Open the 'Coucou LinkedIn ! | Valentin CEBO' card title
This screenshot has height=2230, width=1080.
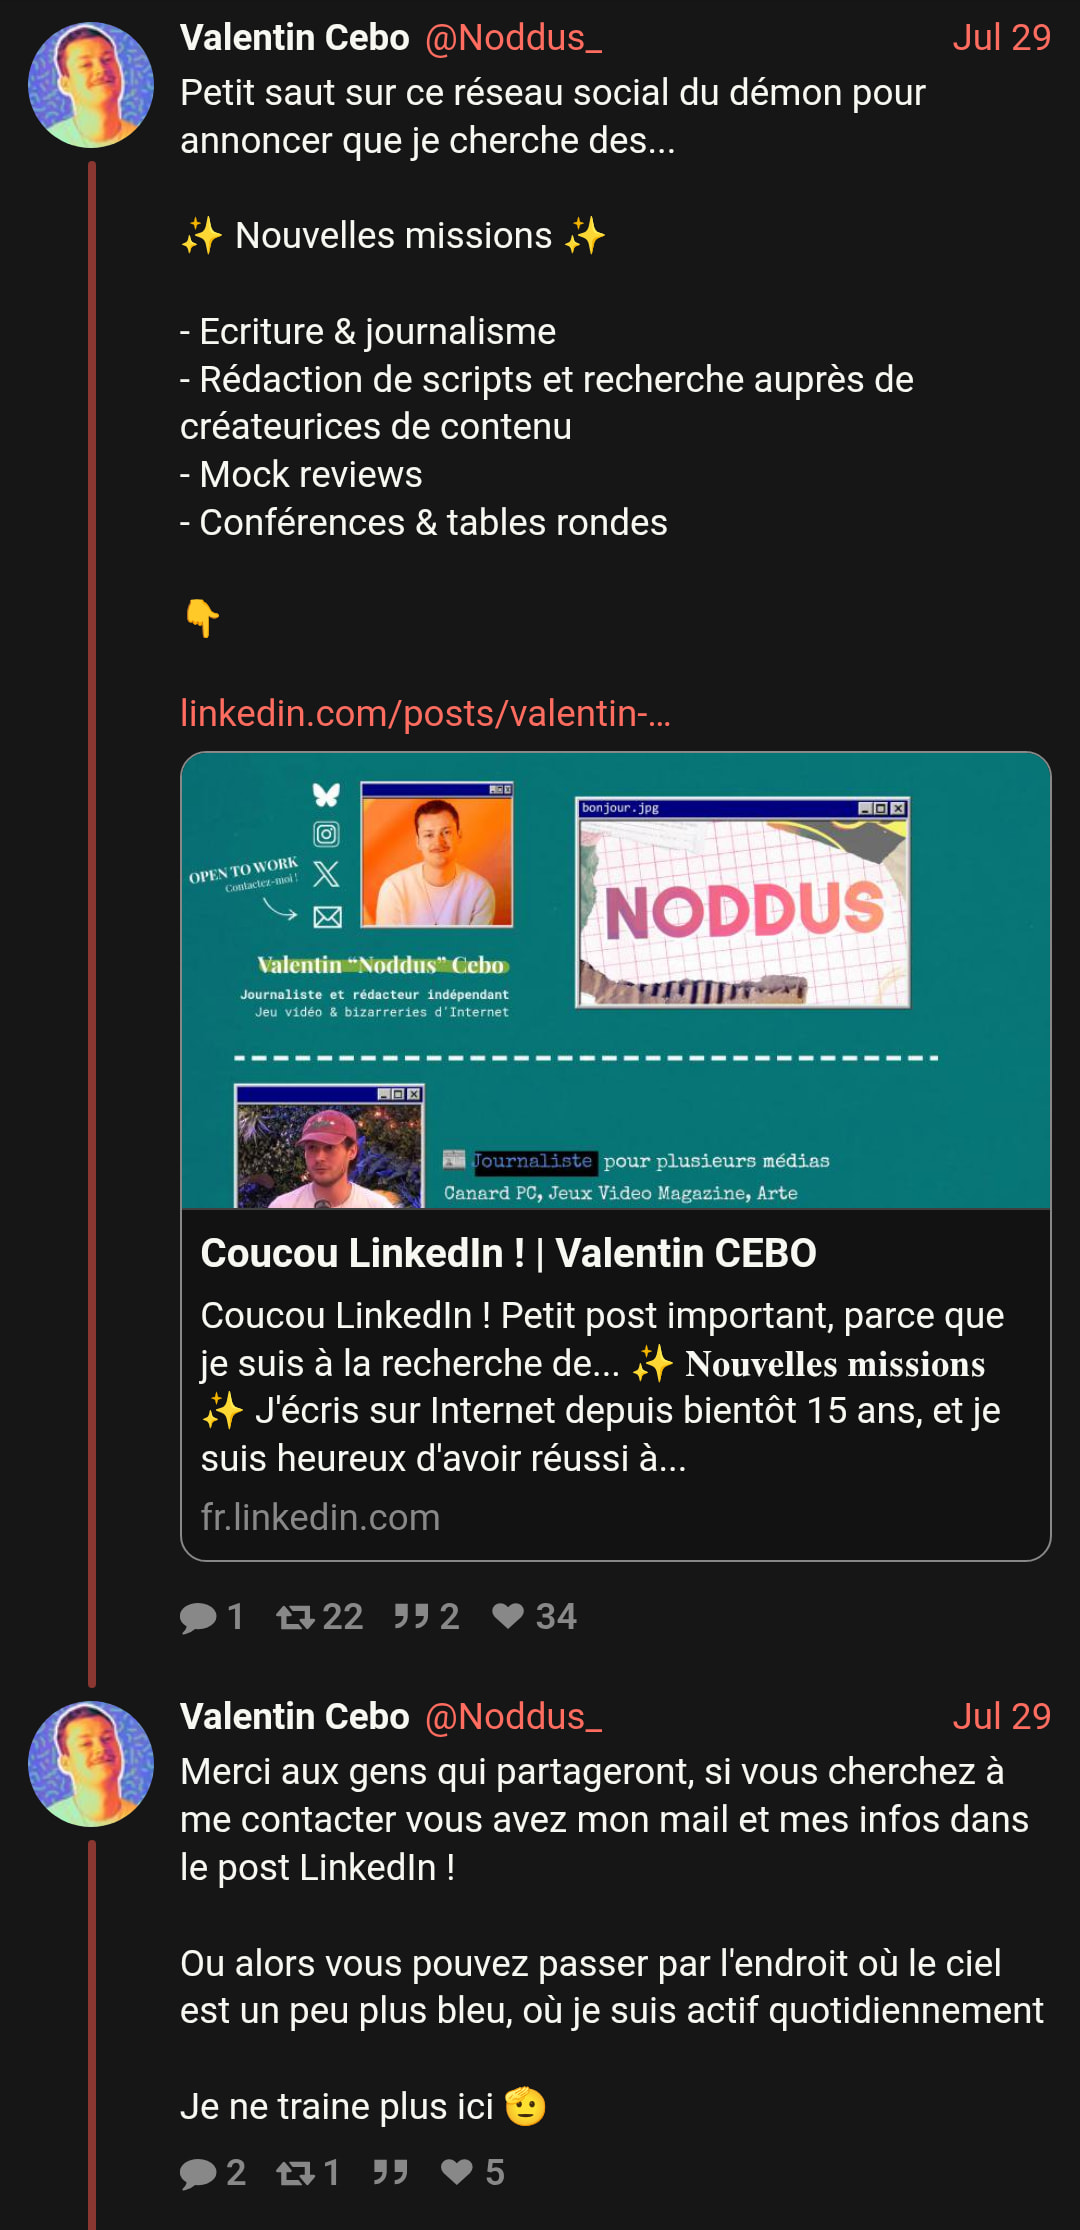(508, 1253)
